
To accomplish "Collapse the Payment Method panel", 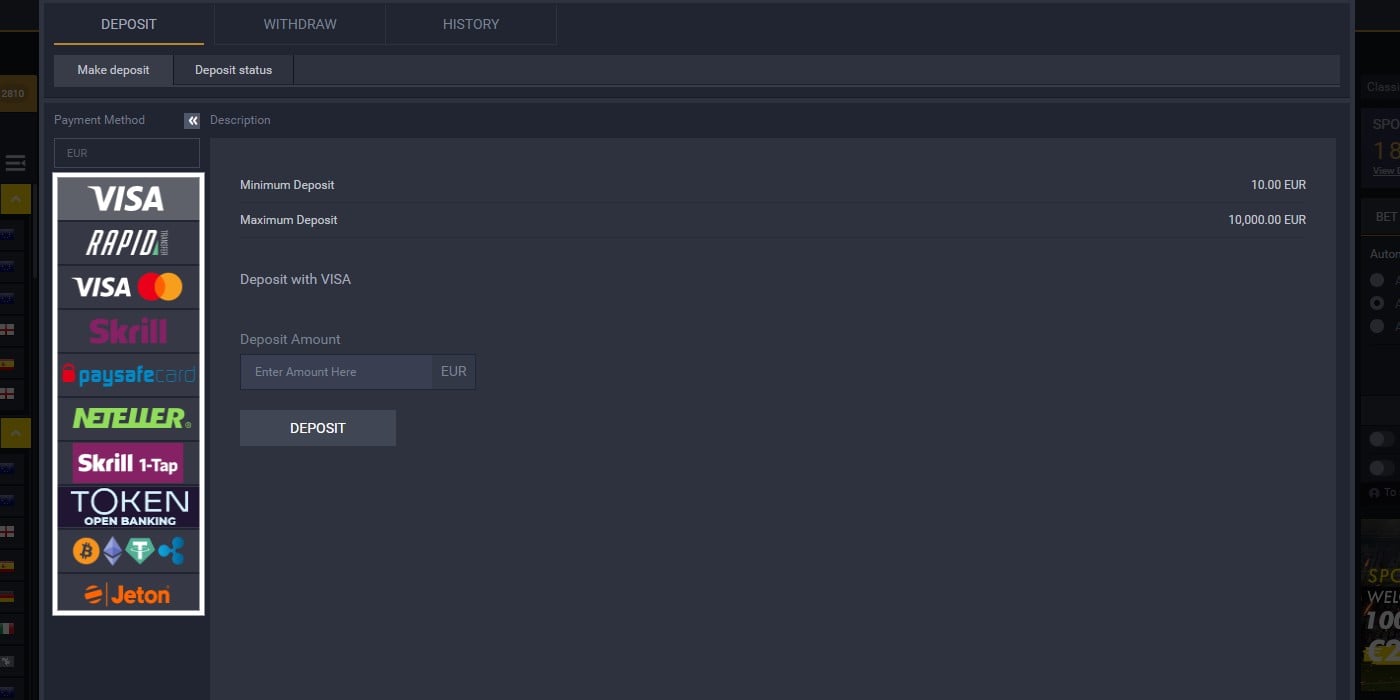I will (192, 121).
